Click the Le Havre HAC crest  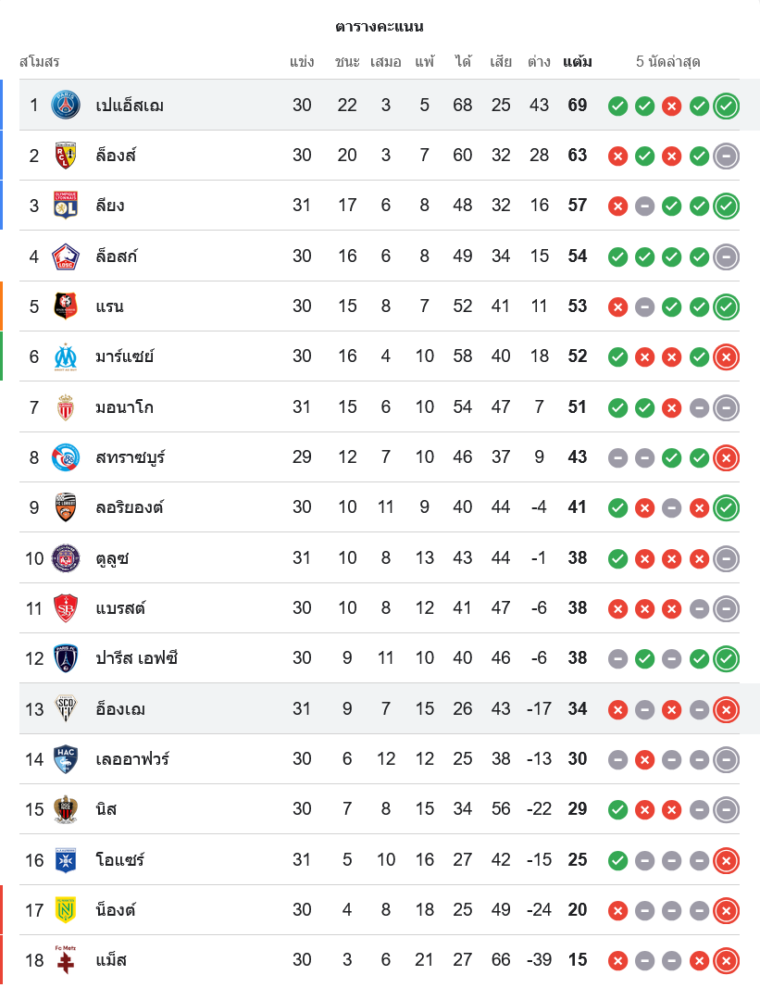click(x=66, y=759)
